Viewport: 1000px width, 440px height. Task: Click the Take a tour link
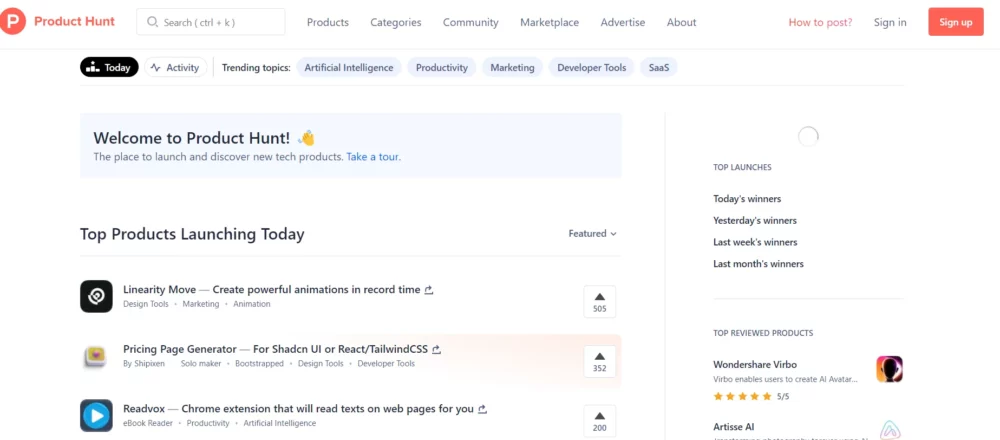point(374,156)
